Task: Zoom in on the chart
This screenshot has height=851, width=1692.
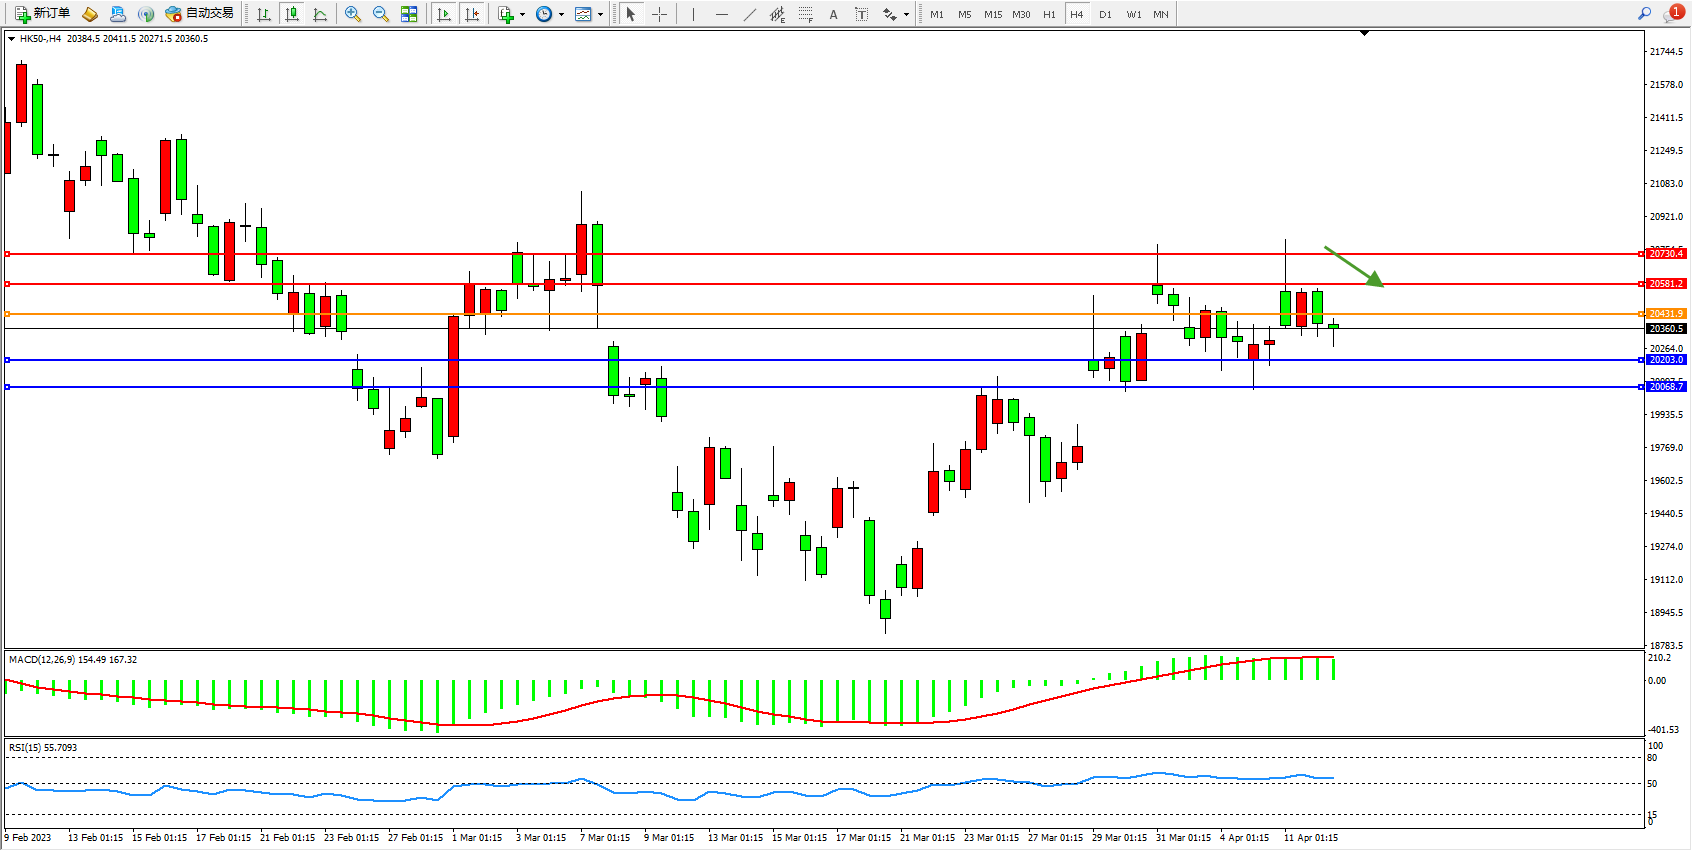Action: [x=352, y=14]
